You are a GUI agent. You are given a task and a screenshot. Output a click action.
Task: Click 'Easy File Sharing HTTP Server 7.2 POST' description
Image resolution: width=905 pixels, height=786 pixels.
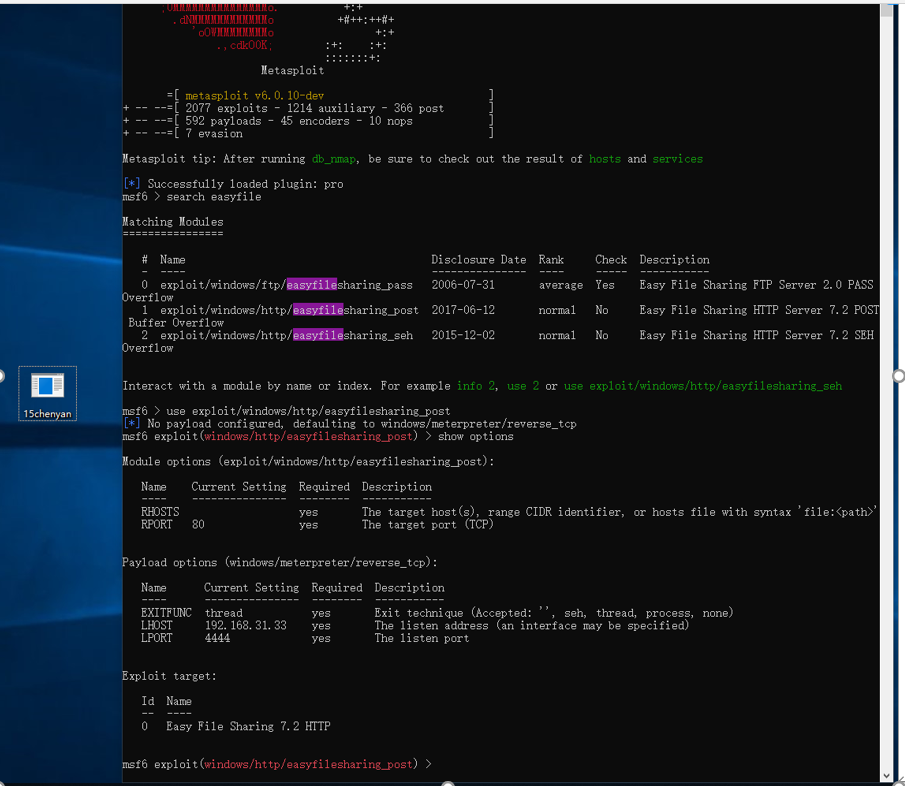coord(759,310)
